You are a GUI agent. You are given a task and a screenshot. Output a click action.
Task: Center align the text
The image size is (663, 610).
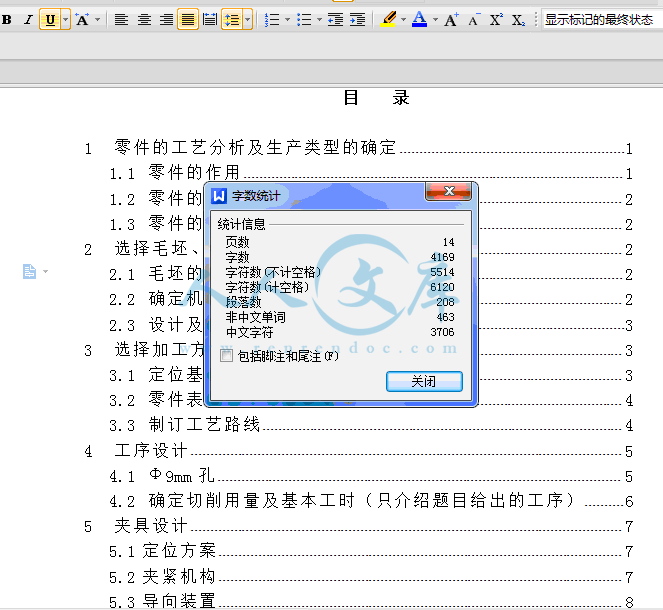[144, 19]
